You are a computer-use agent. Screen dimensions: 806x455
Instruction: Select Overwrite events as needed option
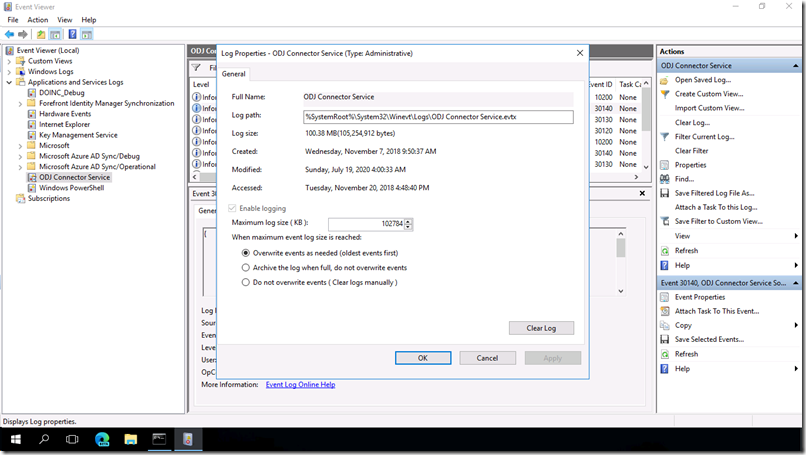(x=246, y=253)
